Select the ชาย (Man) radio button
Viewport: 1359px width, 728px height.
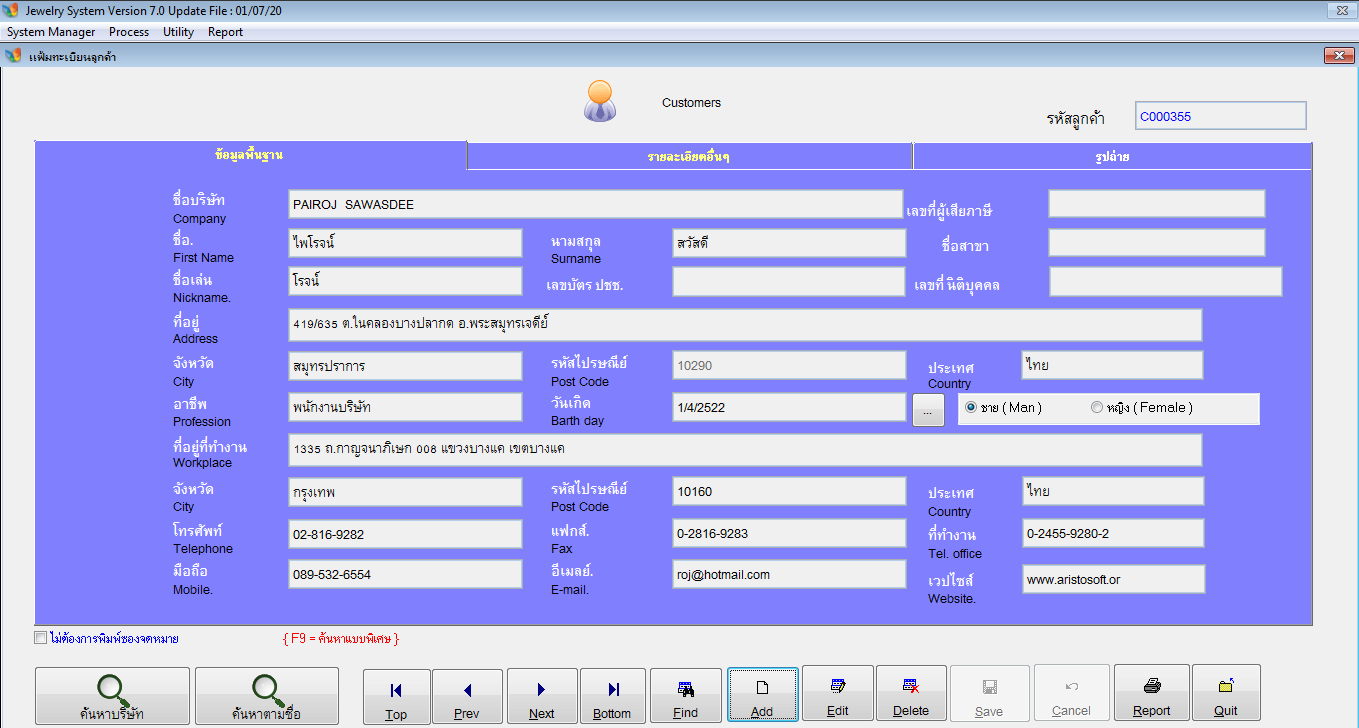pyautogui.click(x=971, y=408)
